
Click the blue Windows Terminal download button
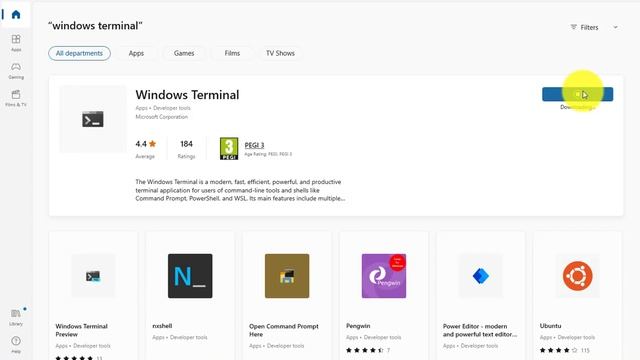pyautogui.click(x=578, y=94)
